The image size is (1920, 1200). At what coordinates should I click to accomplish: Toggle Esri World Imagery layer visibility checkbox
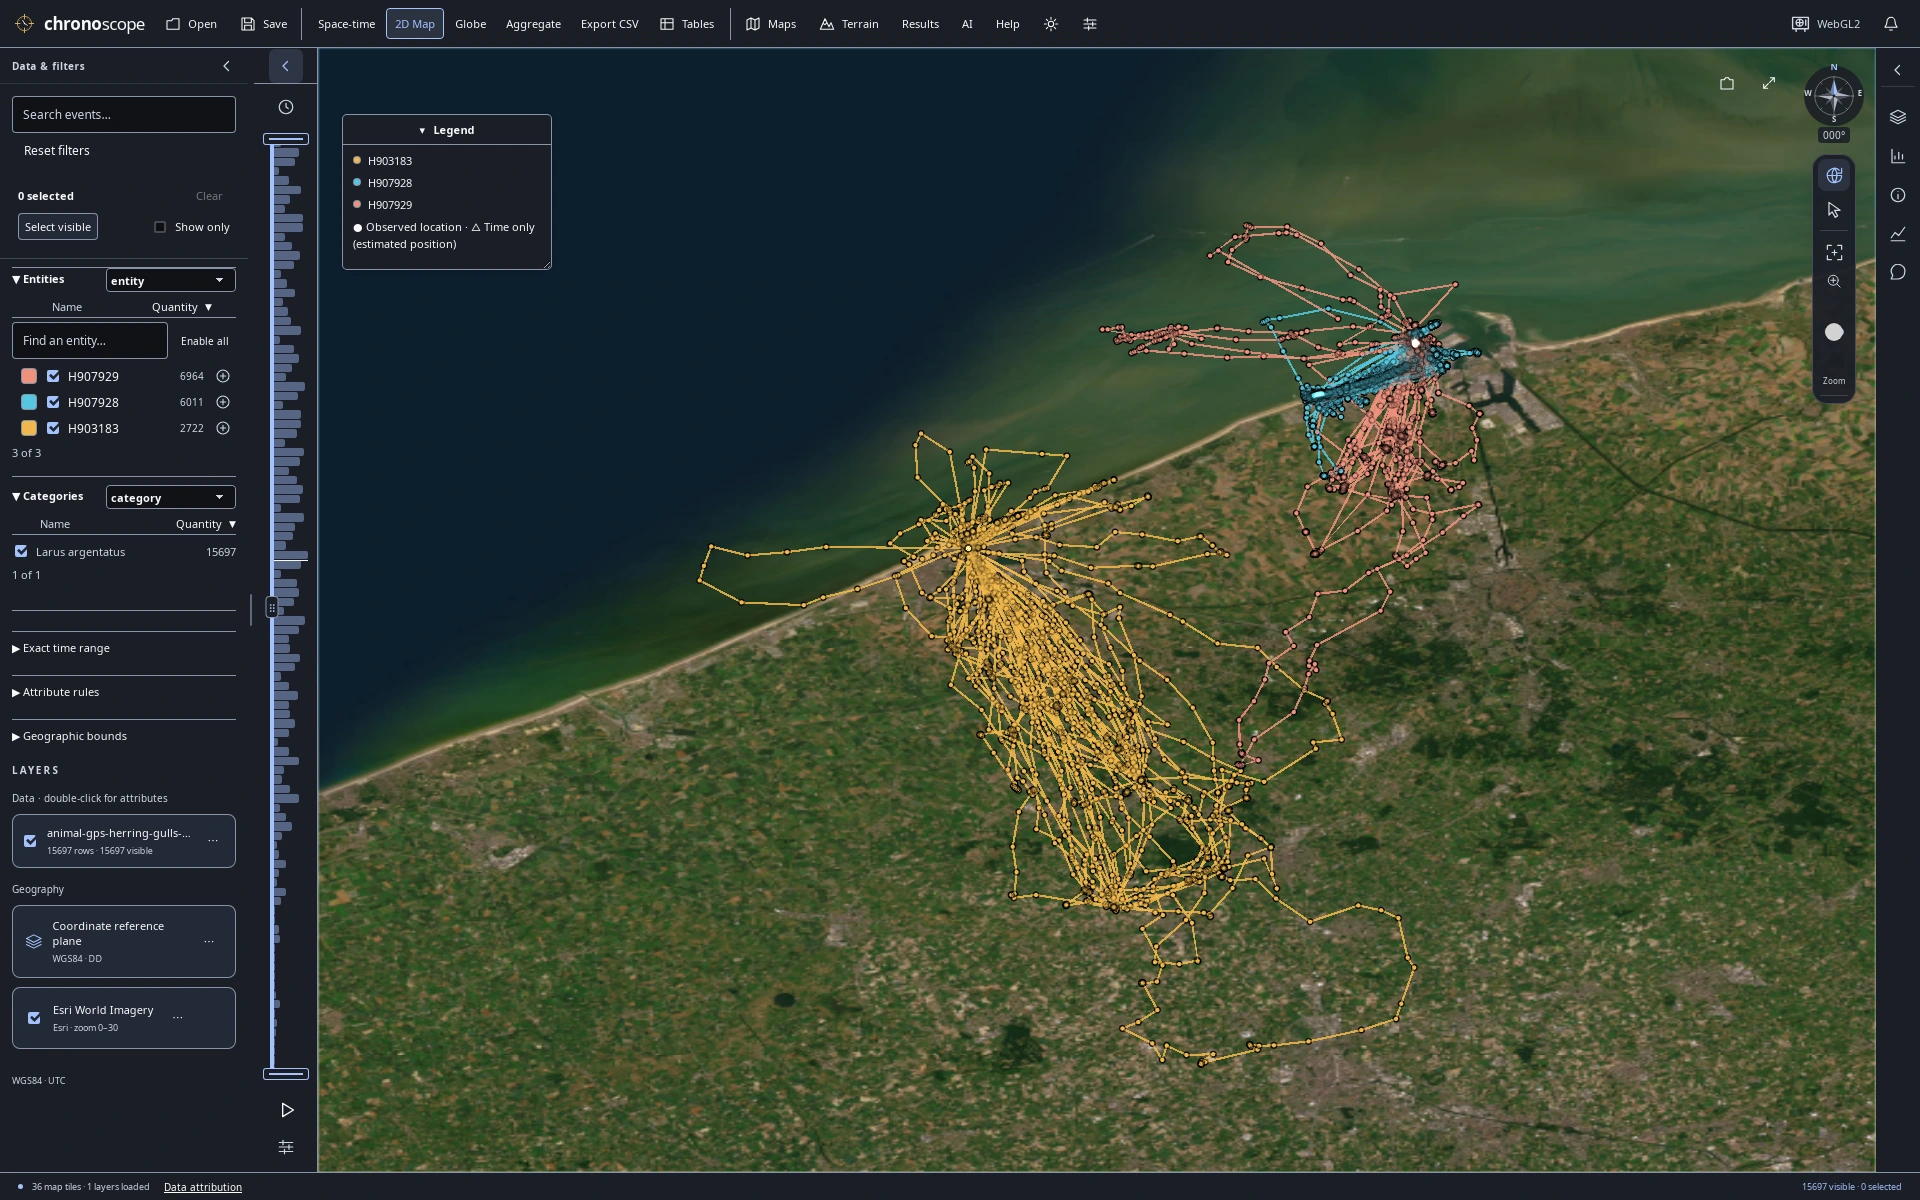[35, 1018]
